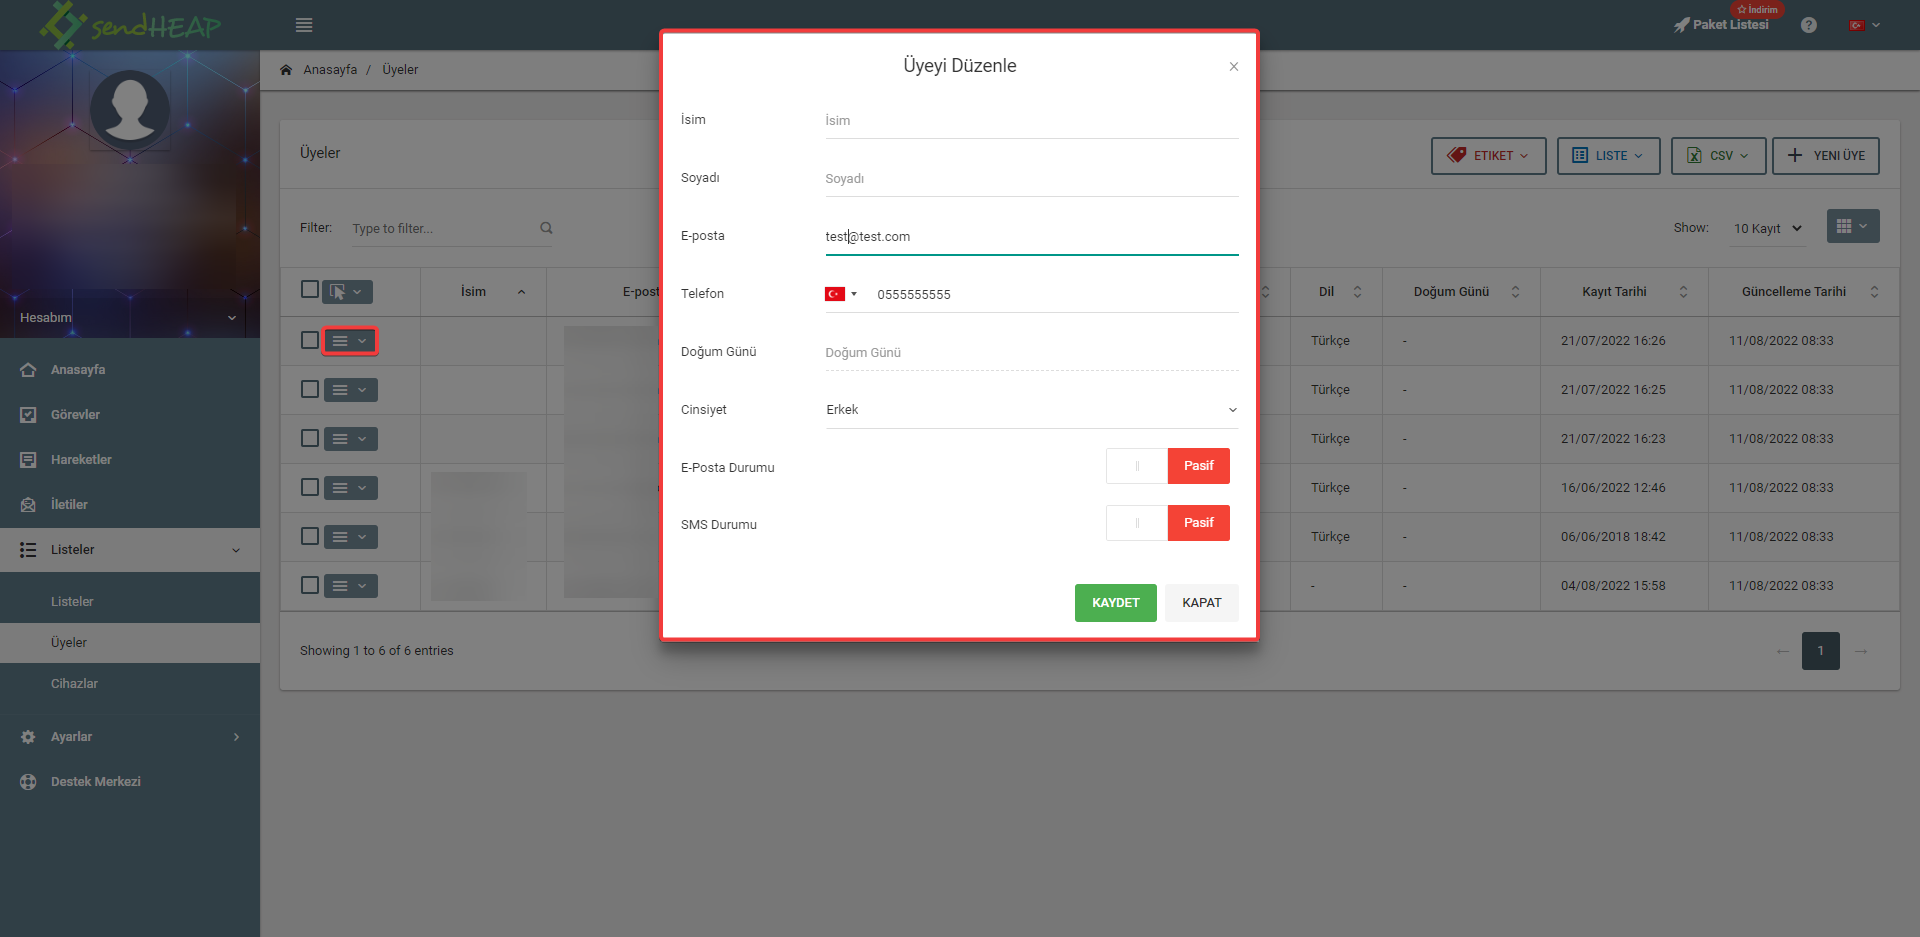Collapse the Listeler sidebar section
Viewport: 1920px width, 937px height.
130,550
